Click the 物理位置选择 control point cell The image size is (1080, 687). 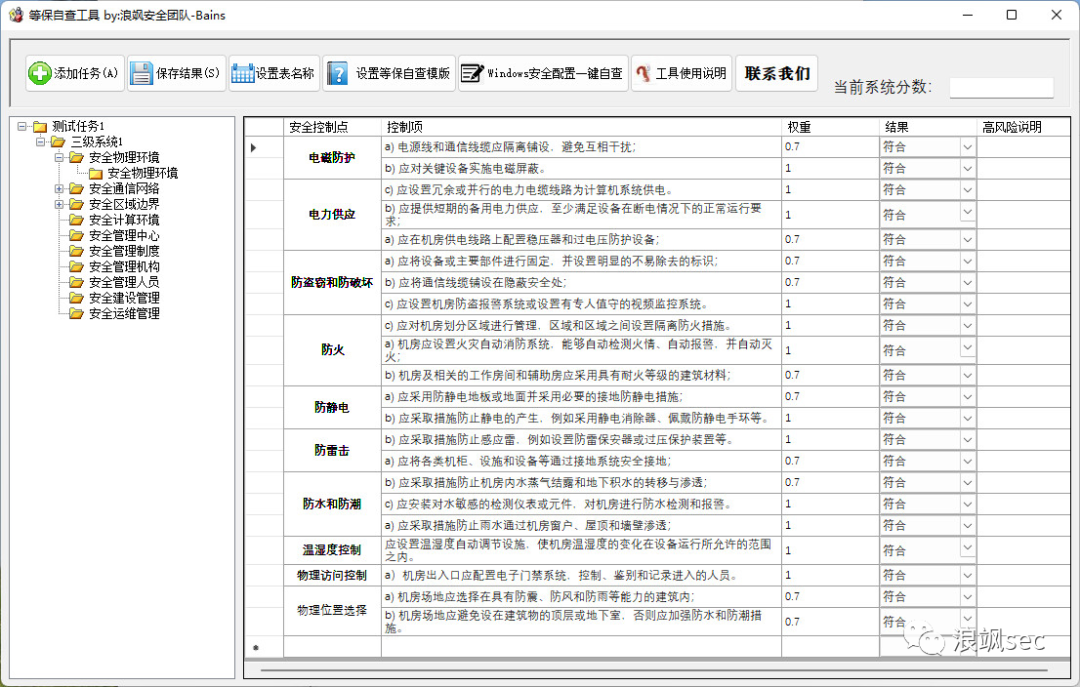[333, 611]
